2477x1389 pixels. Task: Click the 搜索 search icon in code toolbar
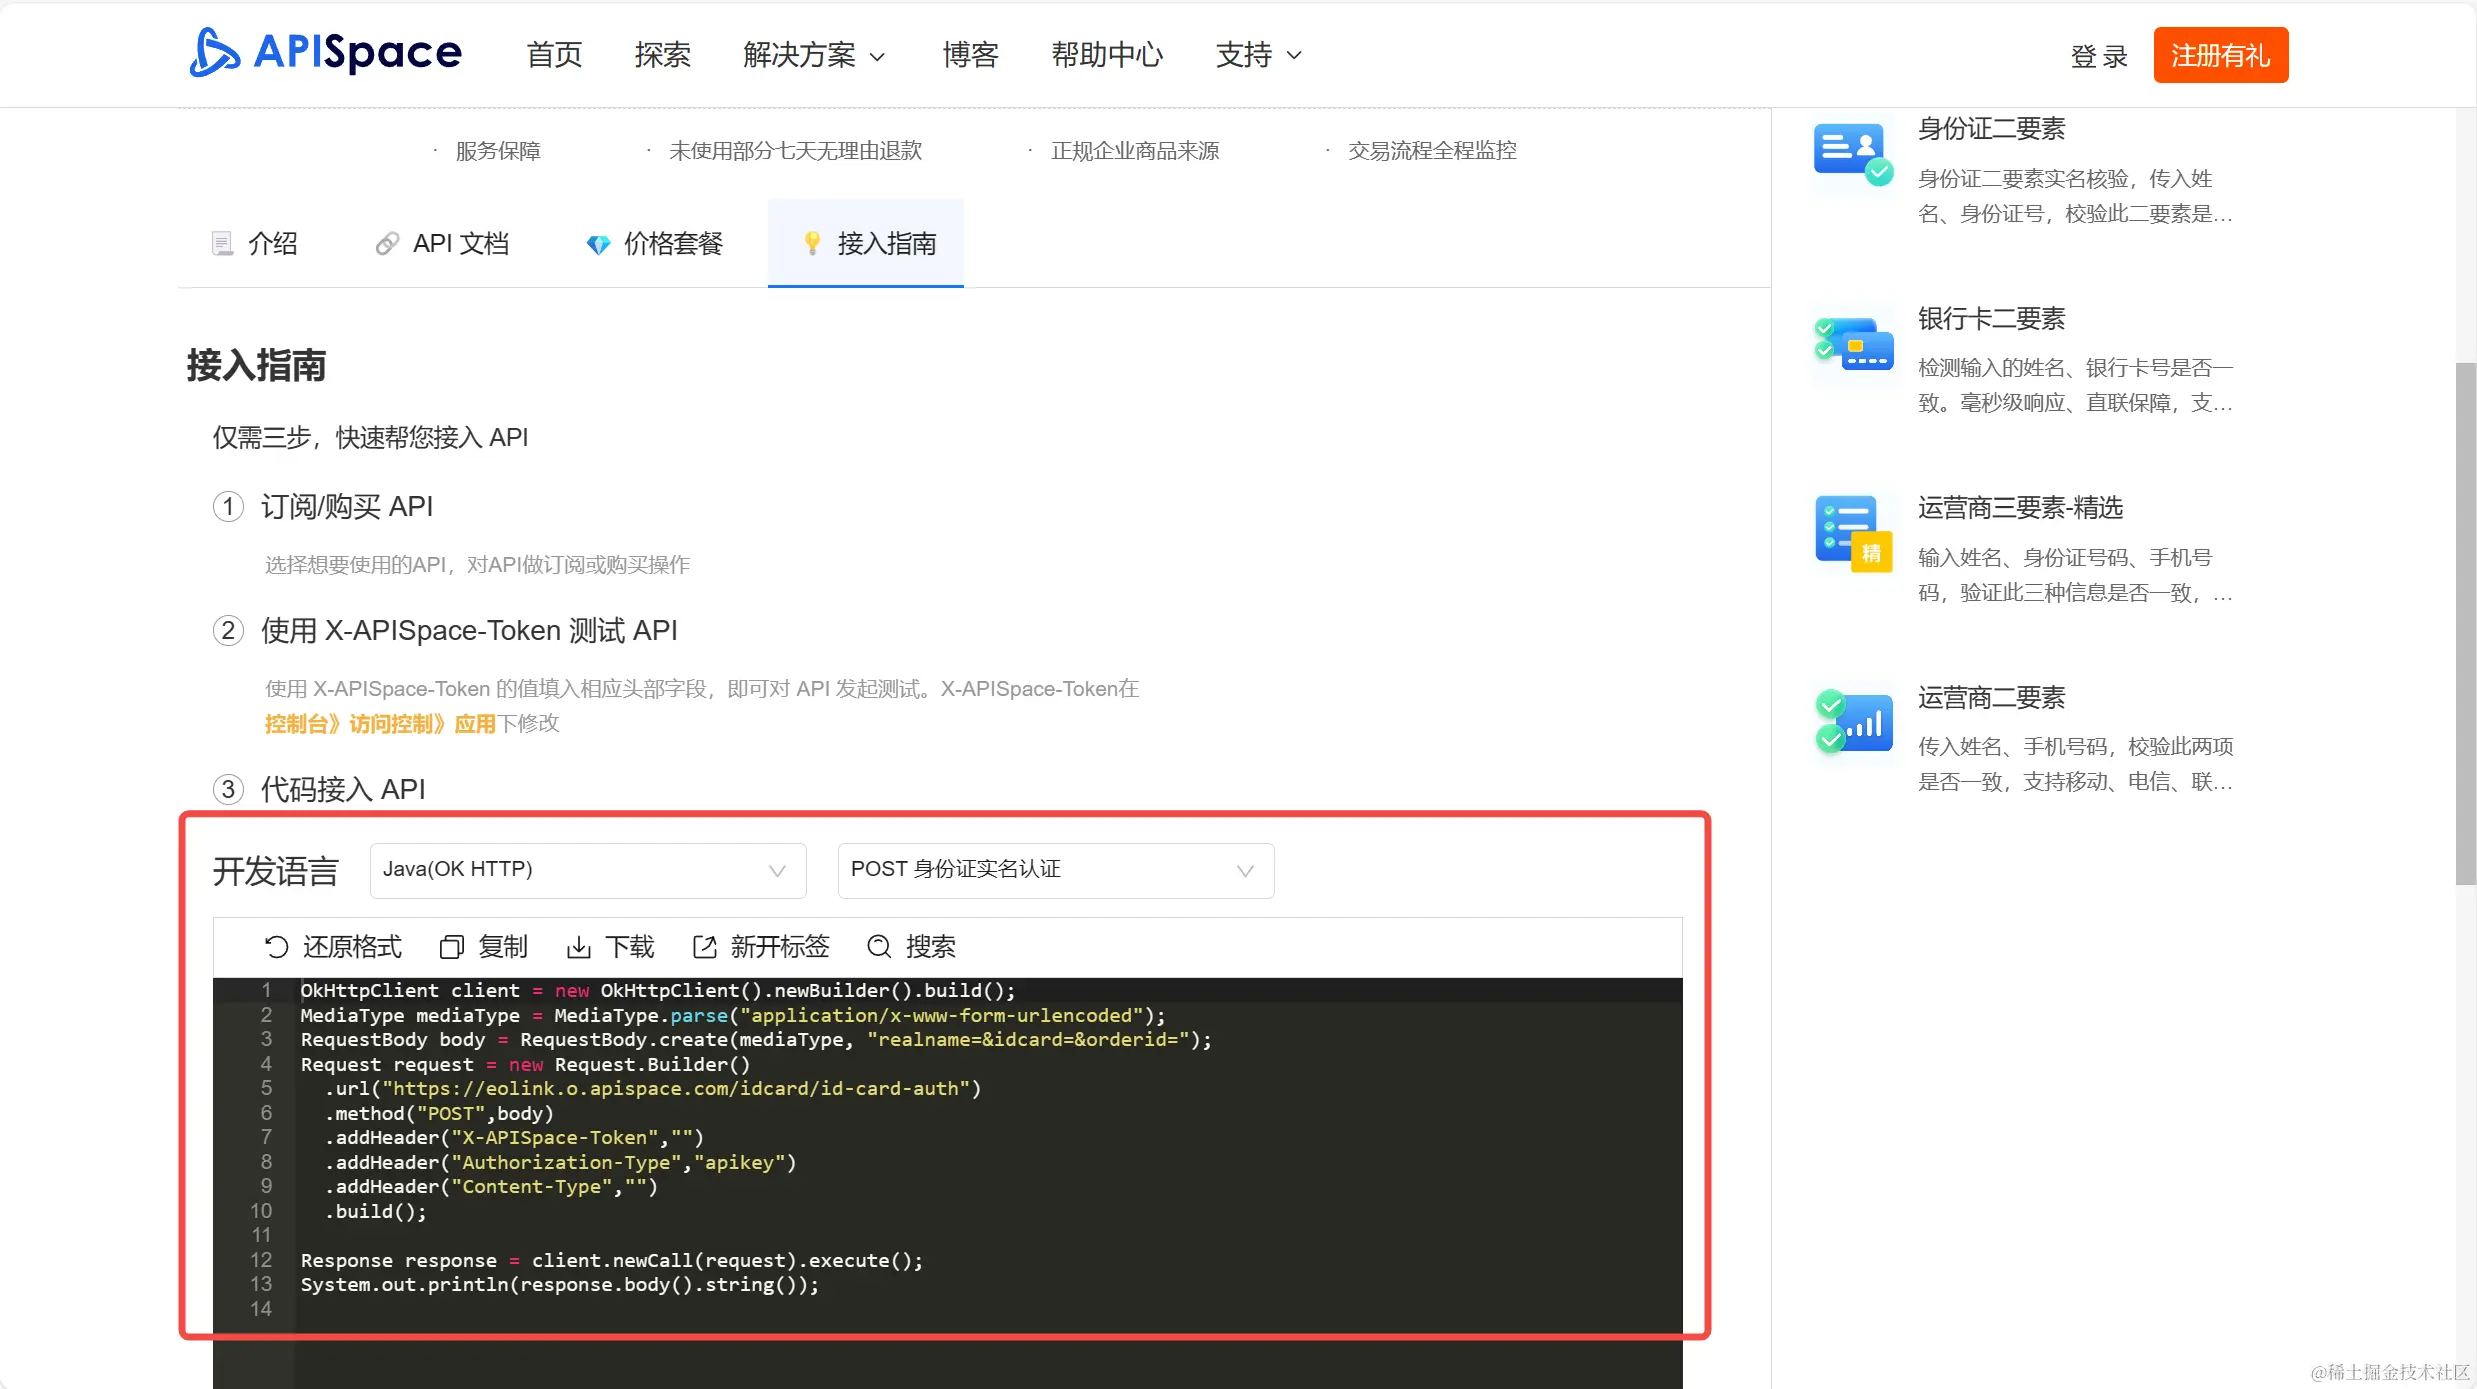coord(879,946)
